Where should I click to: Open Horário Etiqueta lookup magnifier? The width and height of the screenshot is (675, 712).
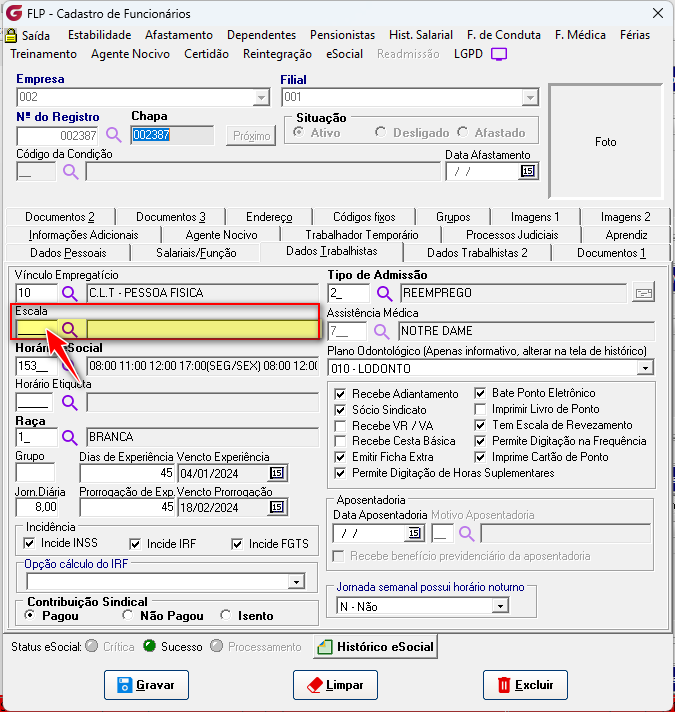coord(69,402)
